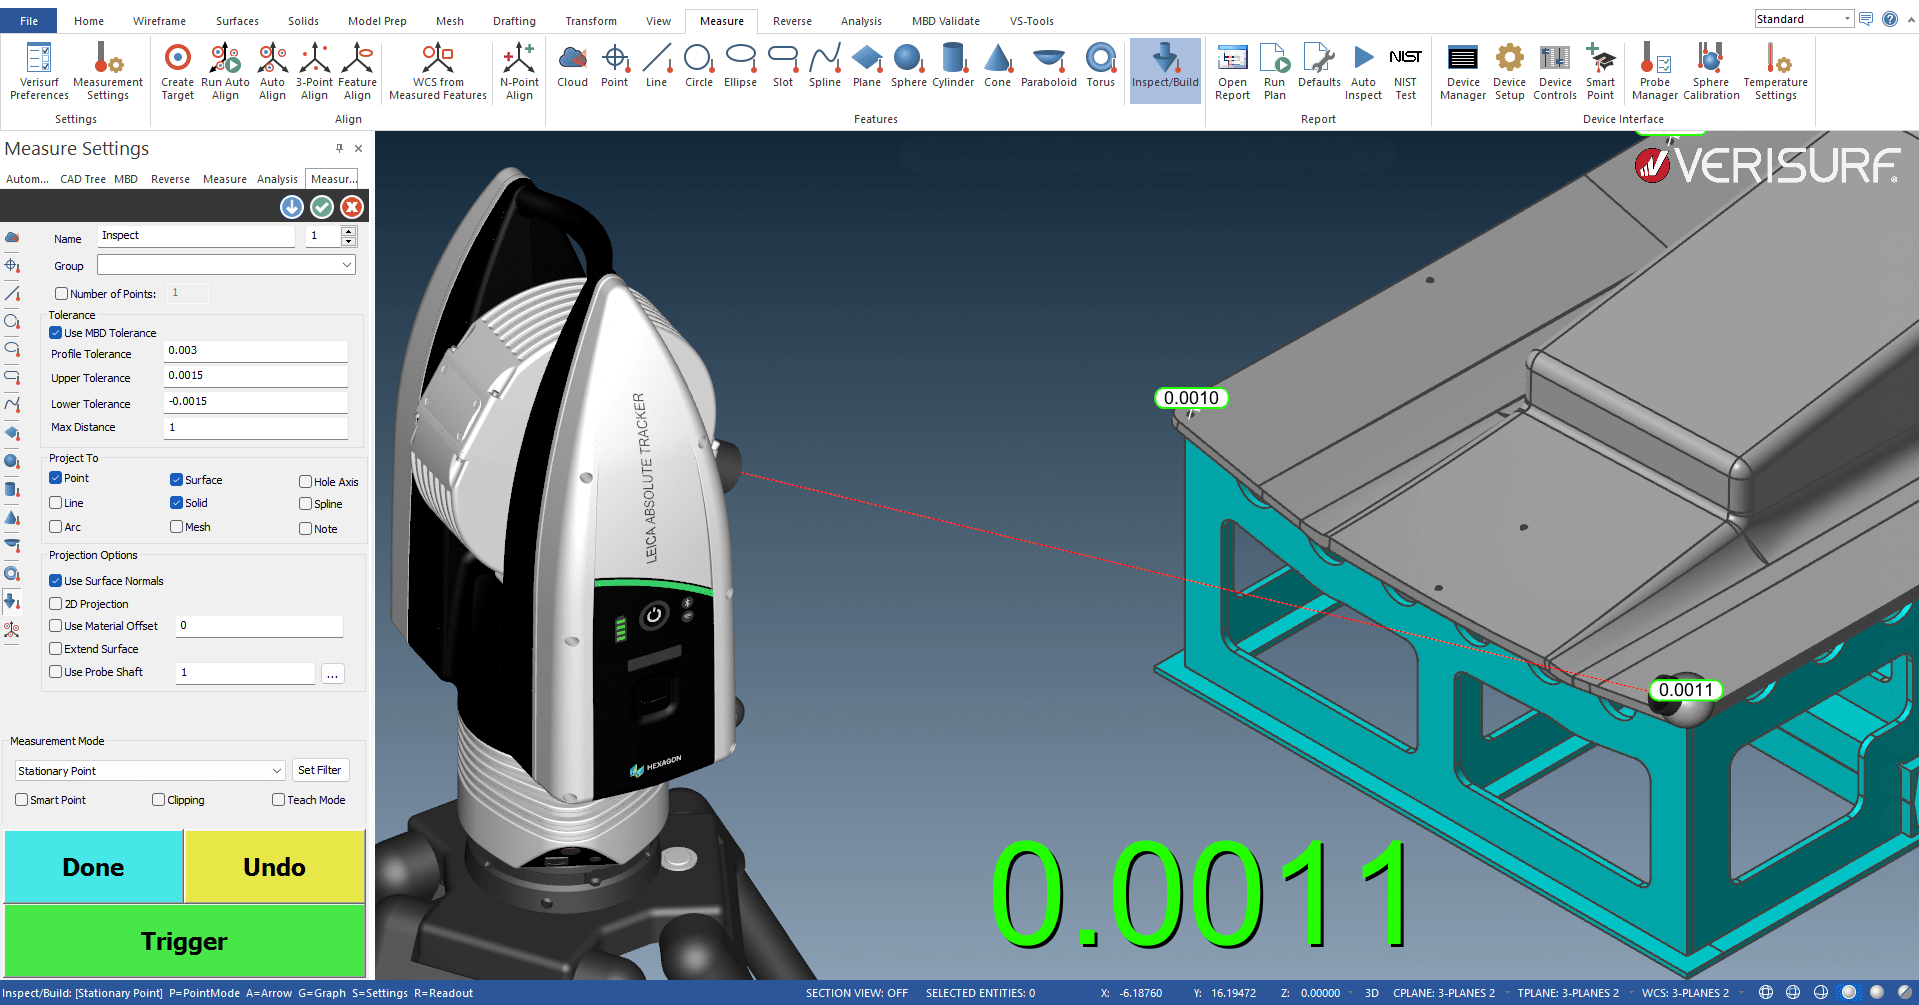Open MBD Validate ribbon tab
This screenshot has height=1005, width=1919.
point(945,21)
